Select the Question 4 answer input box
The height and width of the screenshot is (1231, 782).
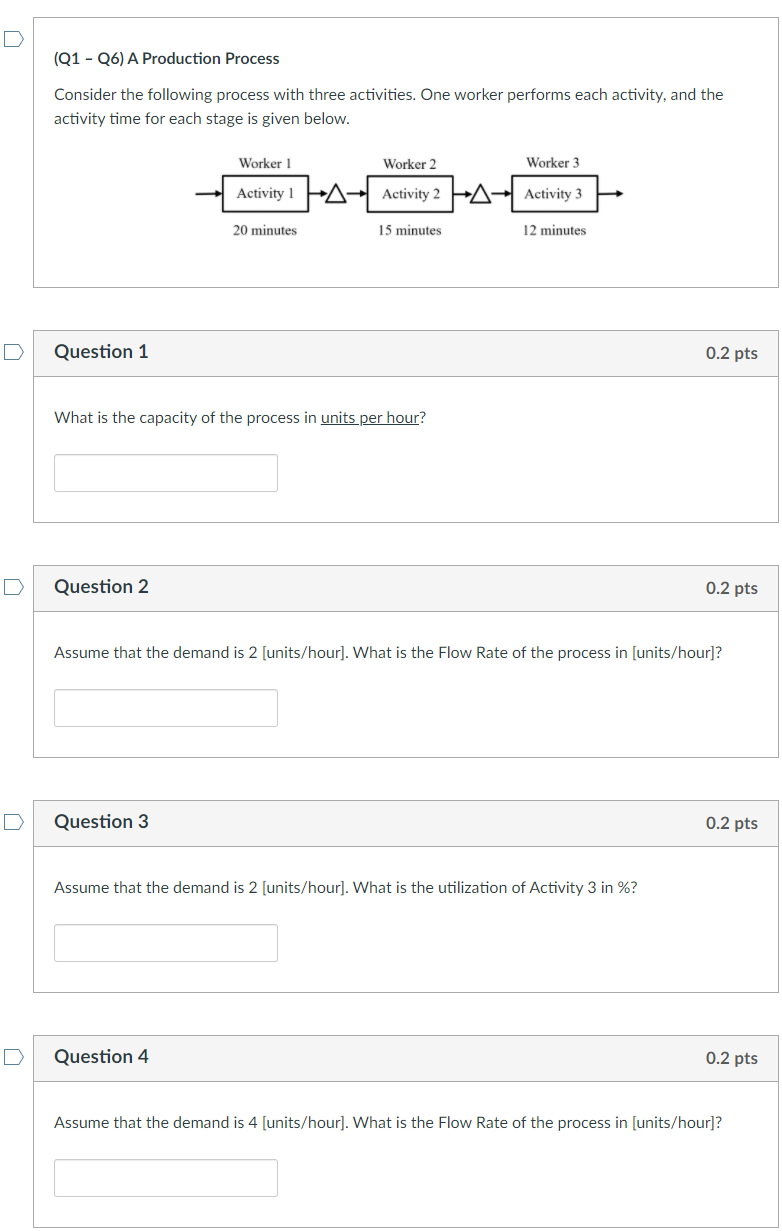pyautogui.click(x=165, y=1177)
